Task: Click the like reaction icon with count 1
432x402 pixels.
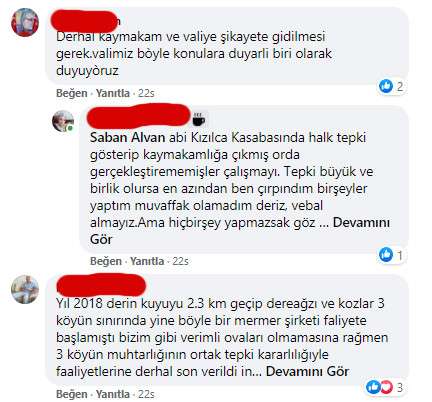Action: 386,255
